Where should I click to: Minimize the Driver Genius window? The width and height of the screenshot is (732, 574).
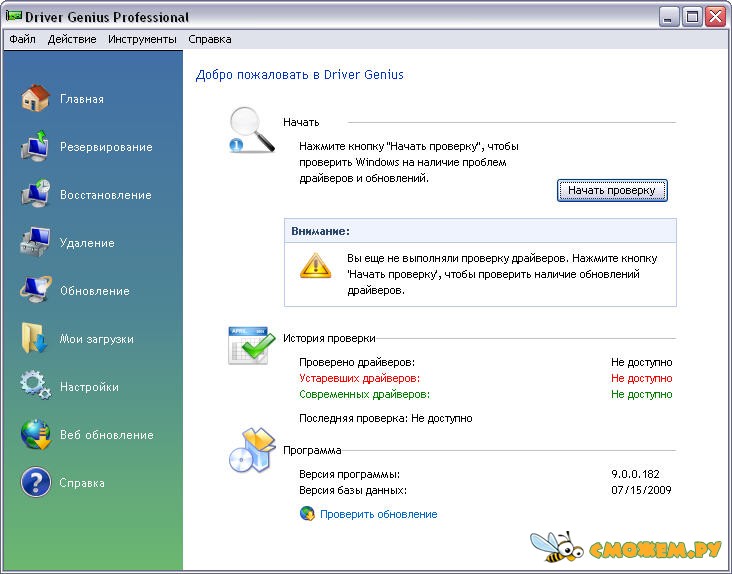(x=668, y=17)
